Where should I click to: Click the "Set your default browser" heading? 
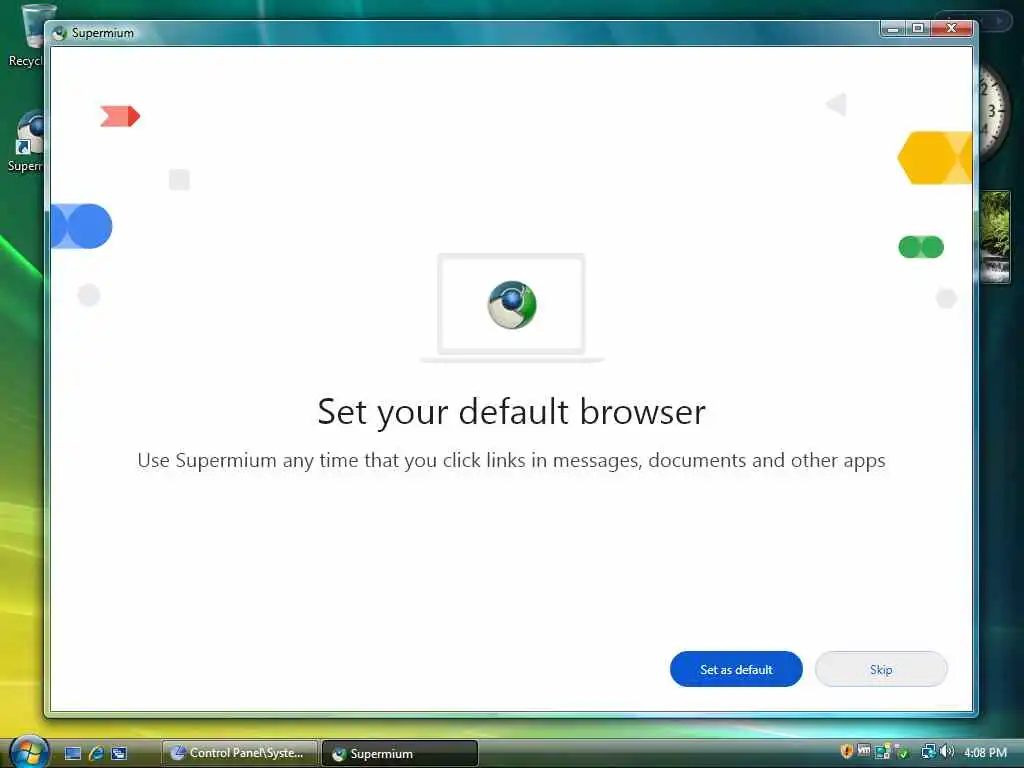(511, 412)
